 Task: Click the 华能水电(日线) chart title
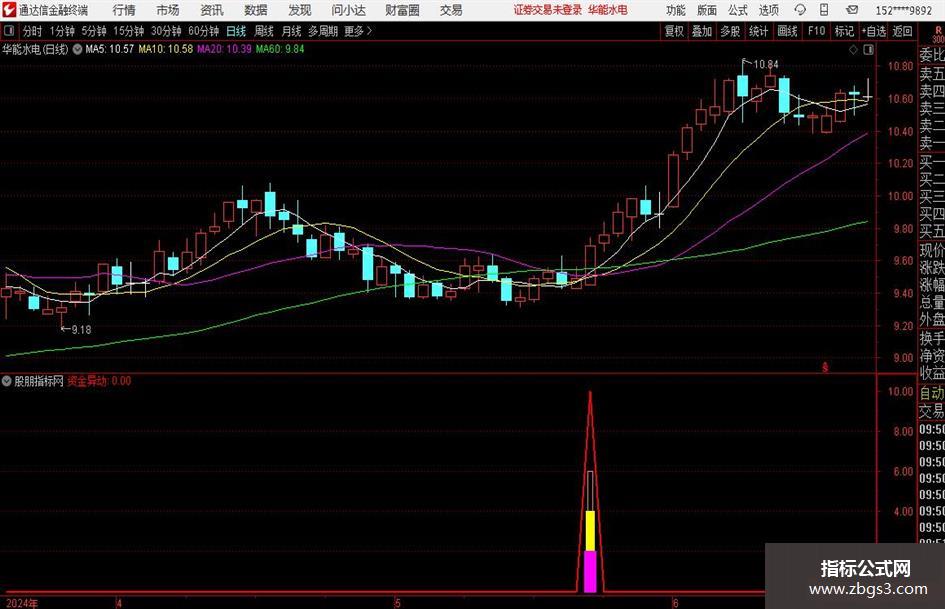pos(35,49)
